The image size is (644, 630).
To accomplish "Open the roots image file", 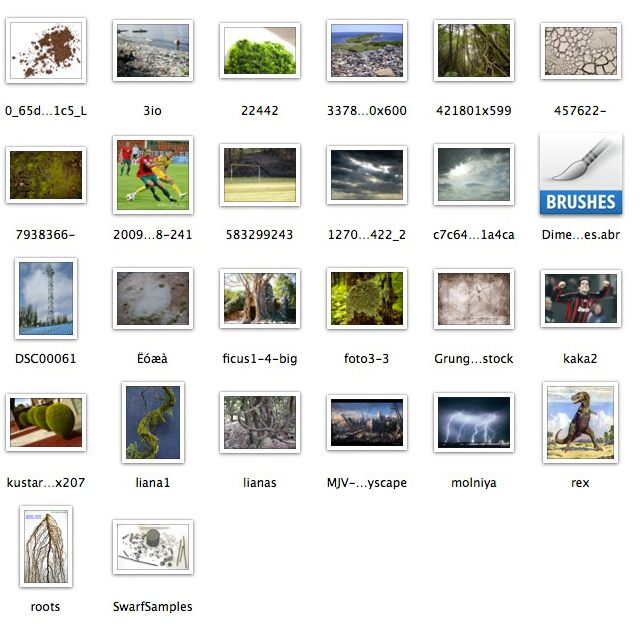I will click(x=46, y=546).
